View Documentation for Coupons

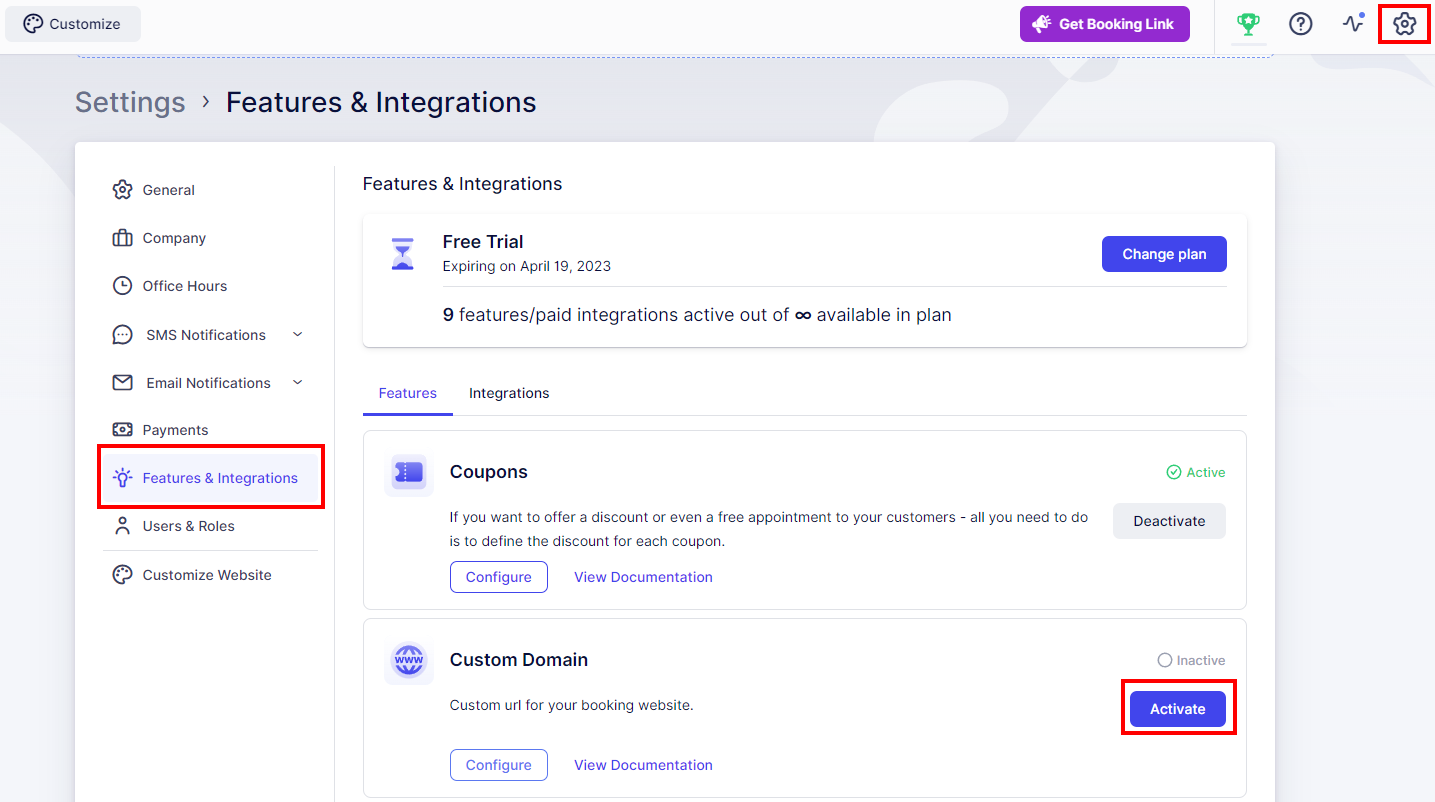[x=643, y=577]
